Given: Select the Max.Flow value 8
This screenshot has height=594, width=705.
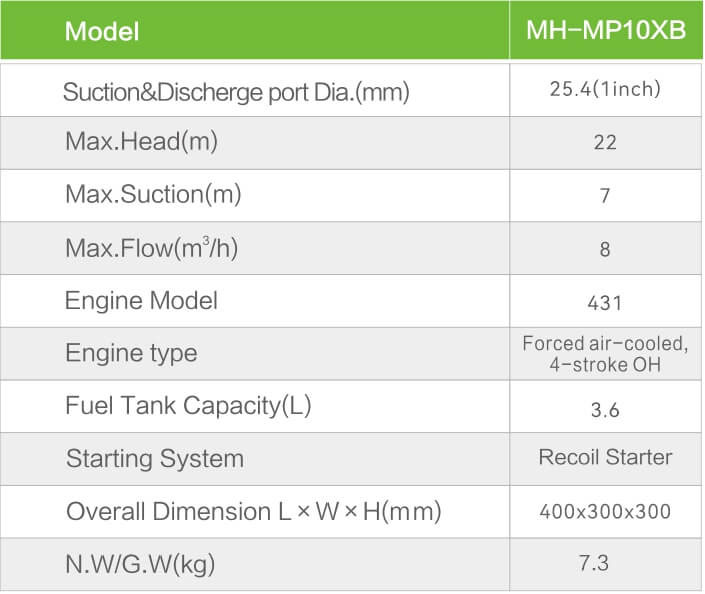Looking at the screenshot, I should (605, 248).
